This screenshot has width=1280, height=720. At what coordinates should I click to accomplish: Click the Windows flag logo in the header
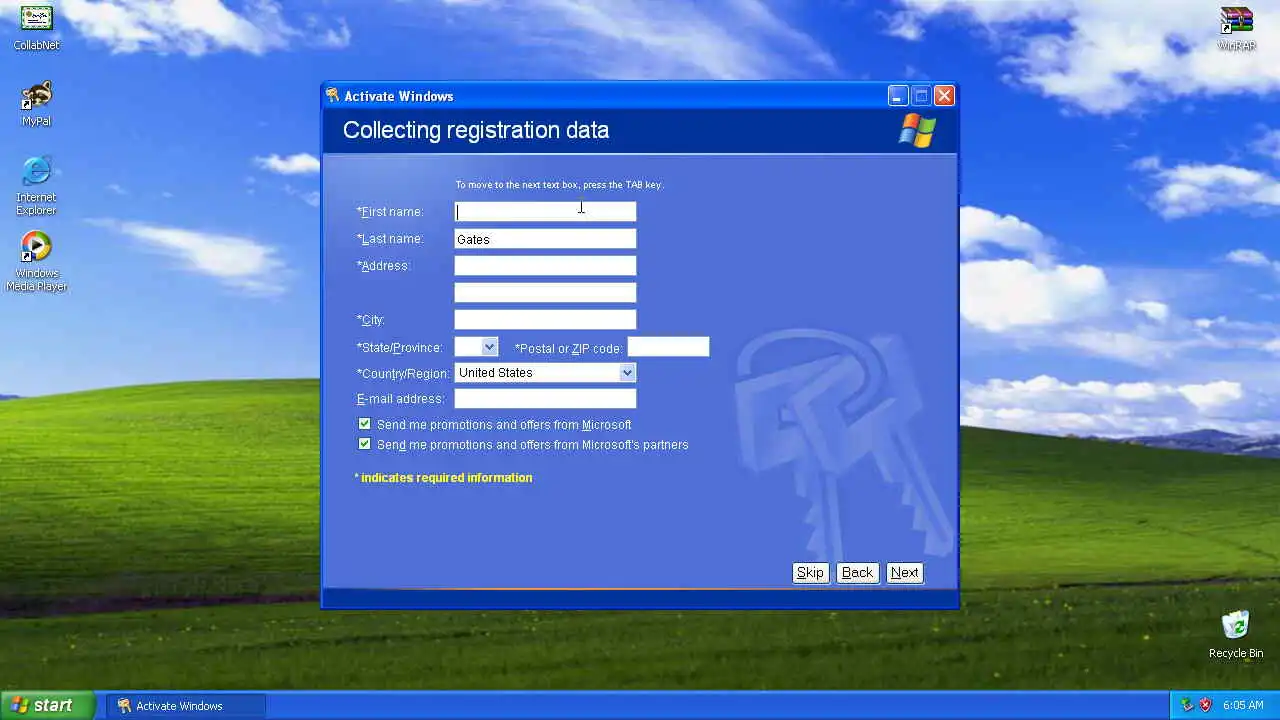tap(917, 130)
